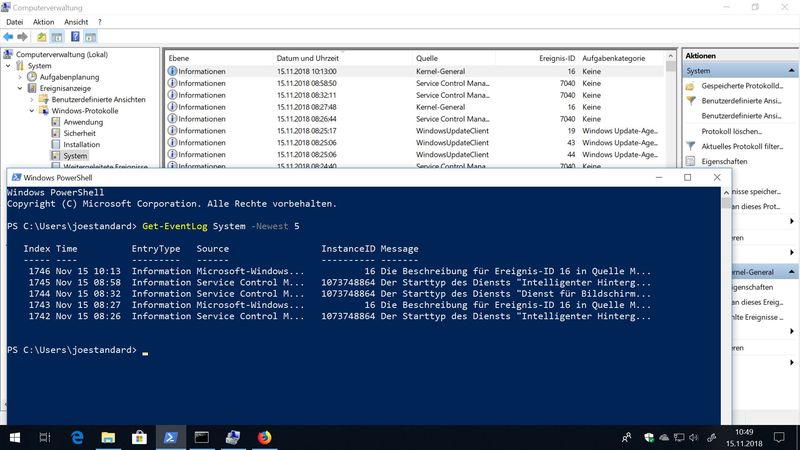Click Aktuelles Protokoll filtern action
The height and width of the screenshot is (450, 800).
[x=742, y=146]
